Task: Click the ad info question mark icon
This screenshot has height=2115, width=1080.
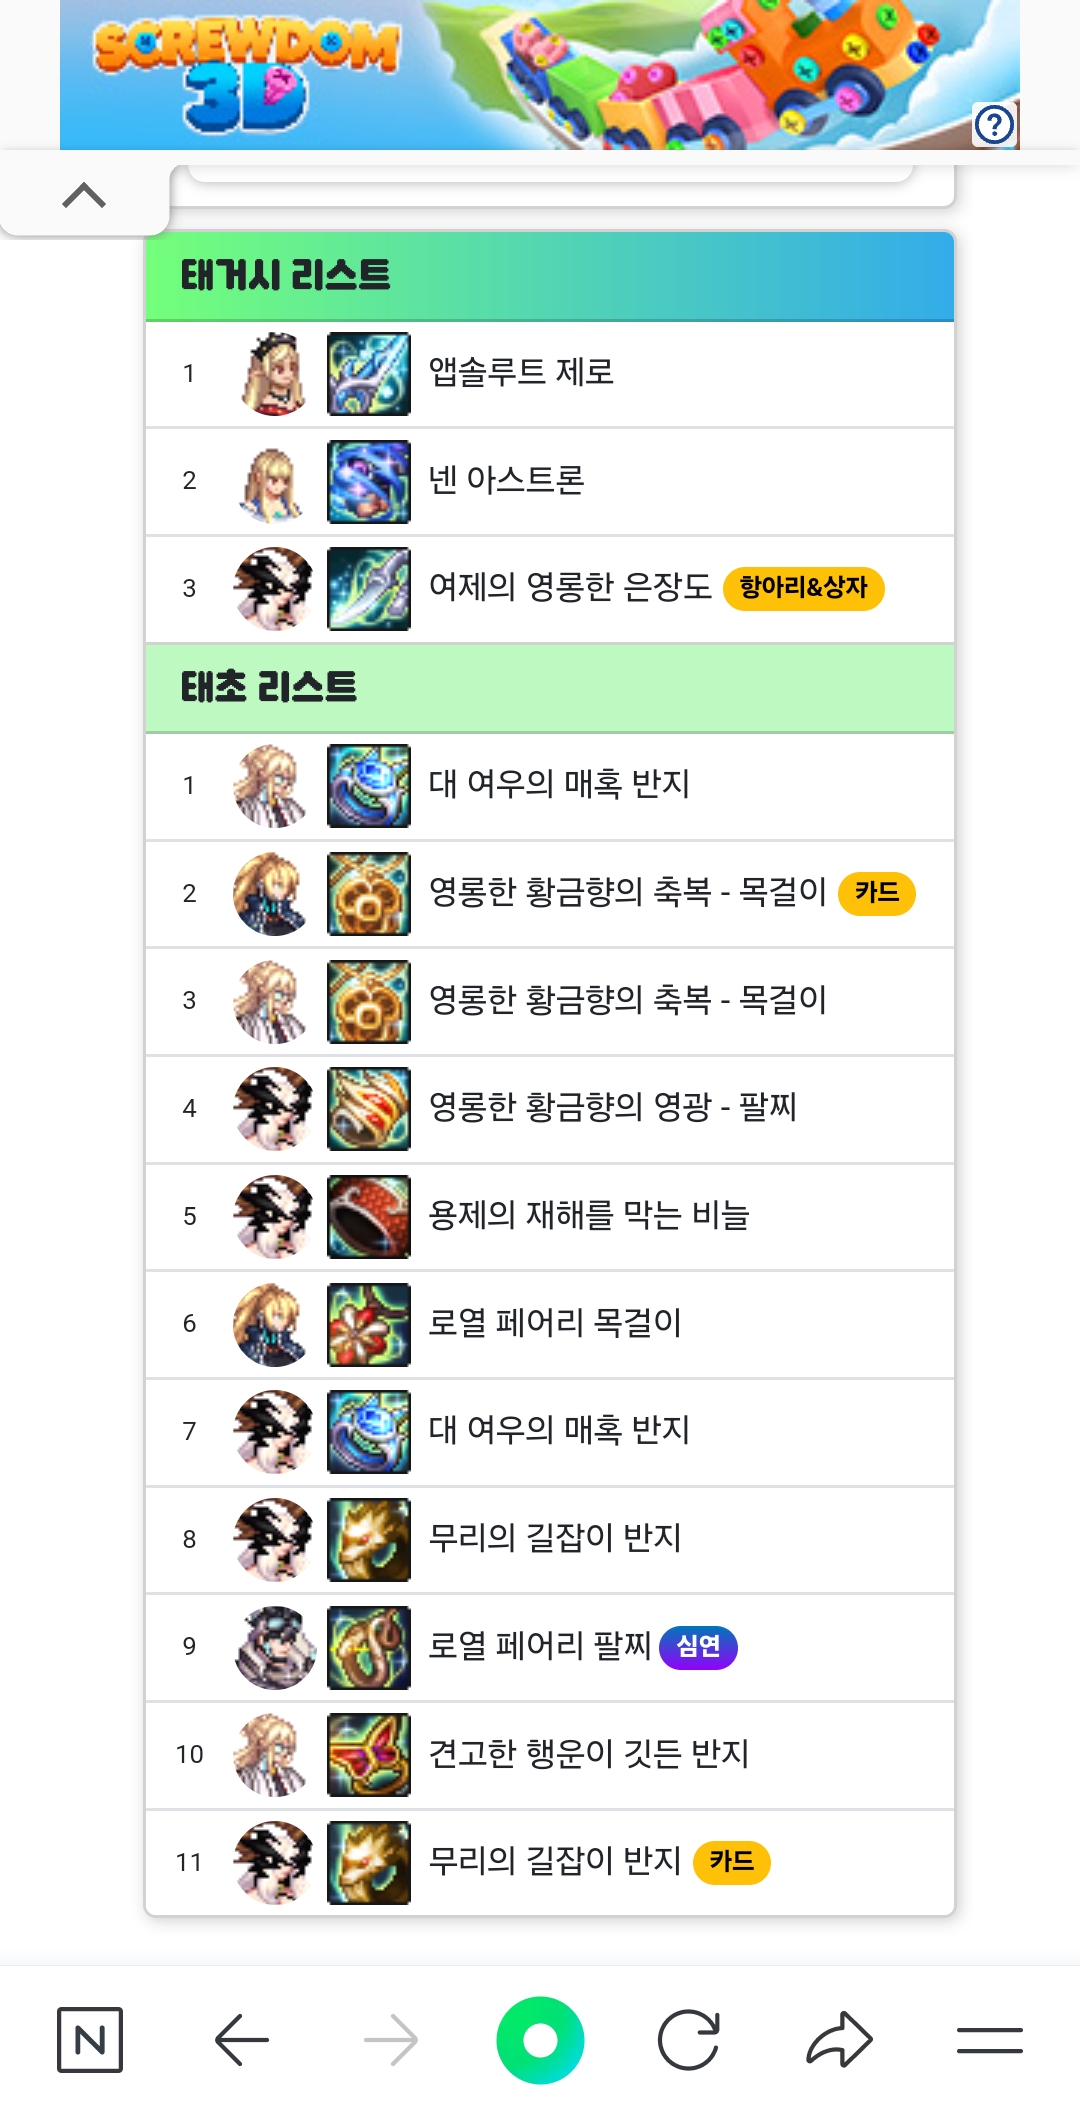Action: [x=994, y=125]
